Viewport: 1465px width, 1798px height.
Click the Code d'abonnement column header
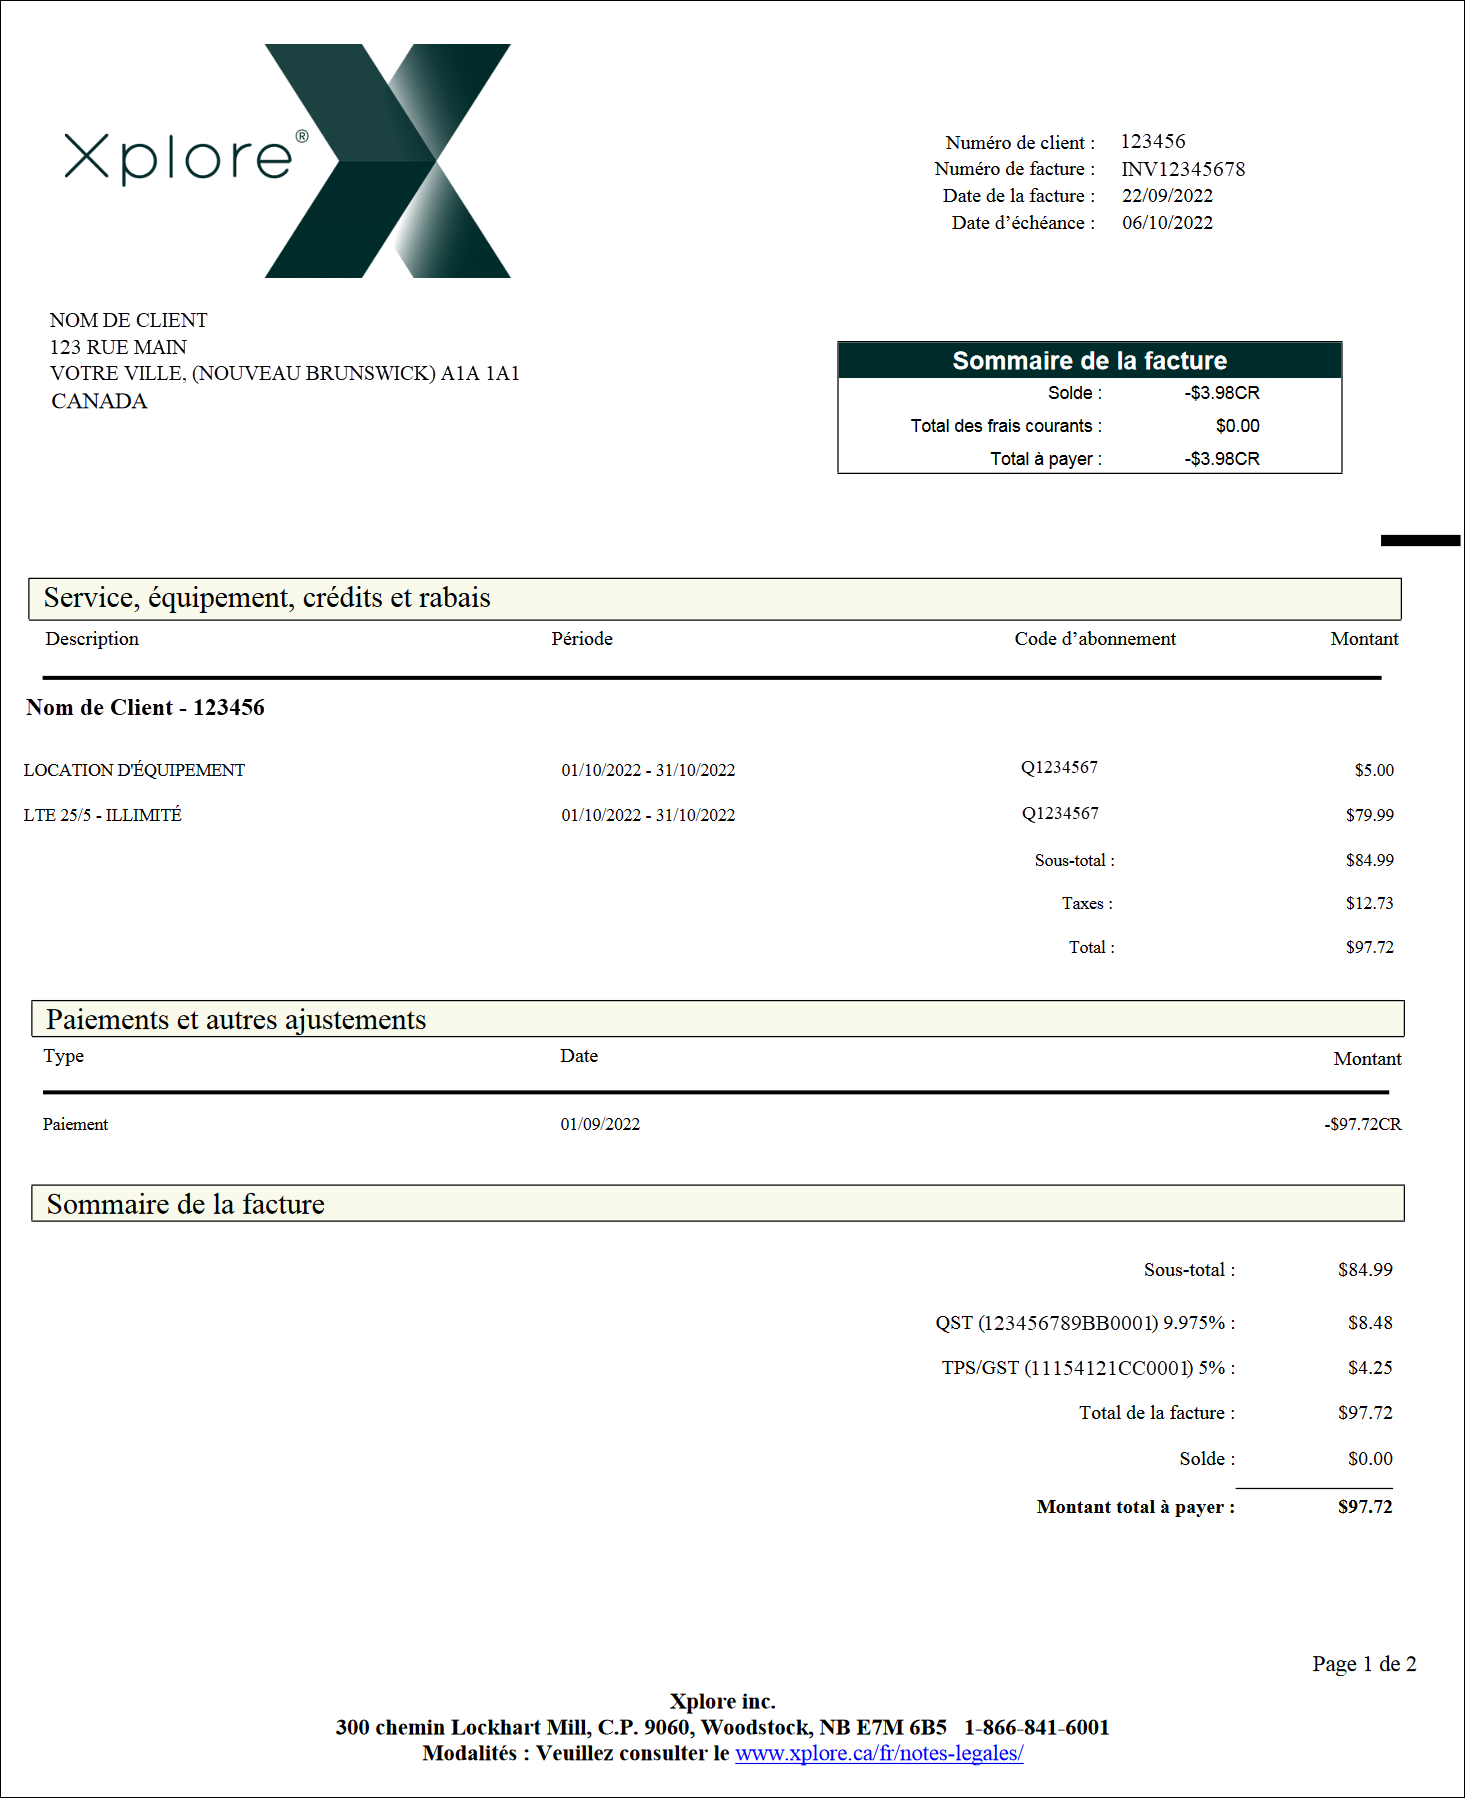1095,639
